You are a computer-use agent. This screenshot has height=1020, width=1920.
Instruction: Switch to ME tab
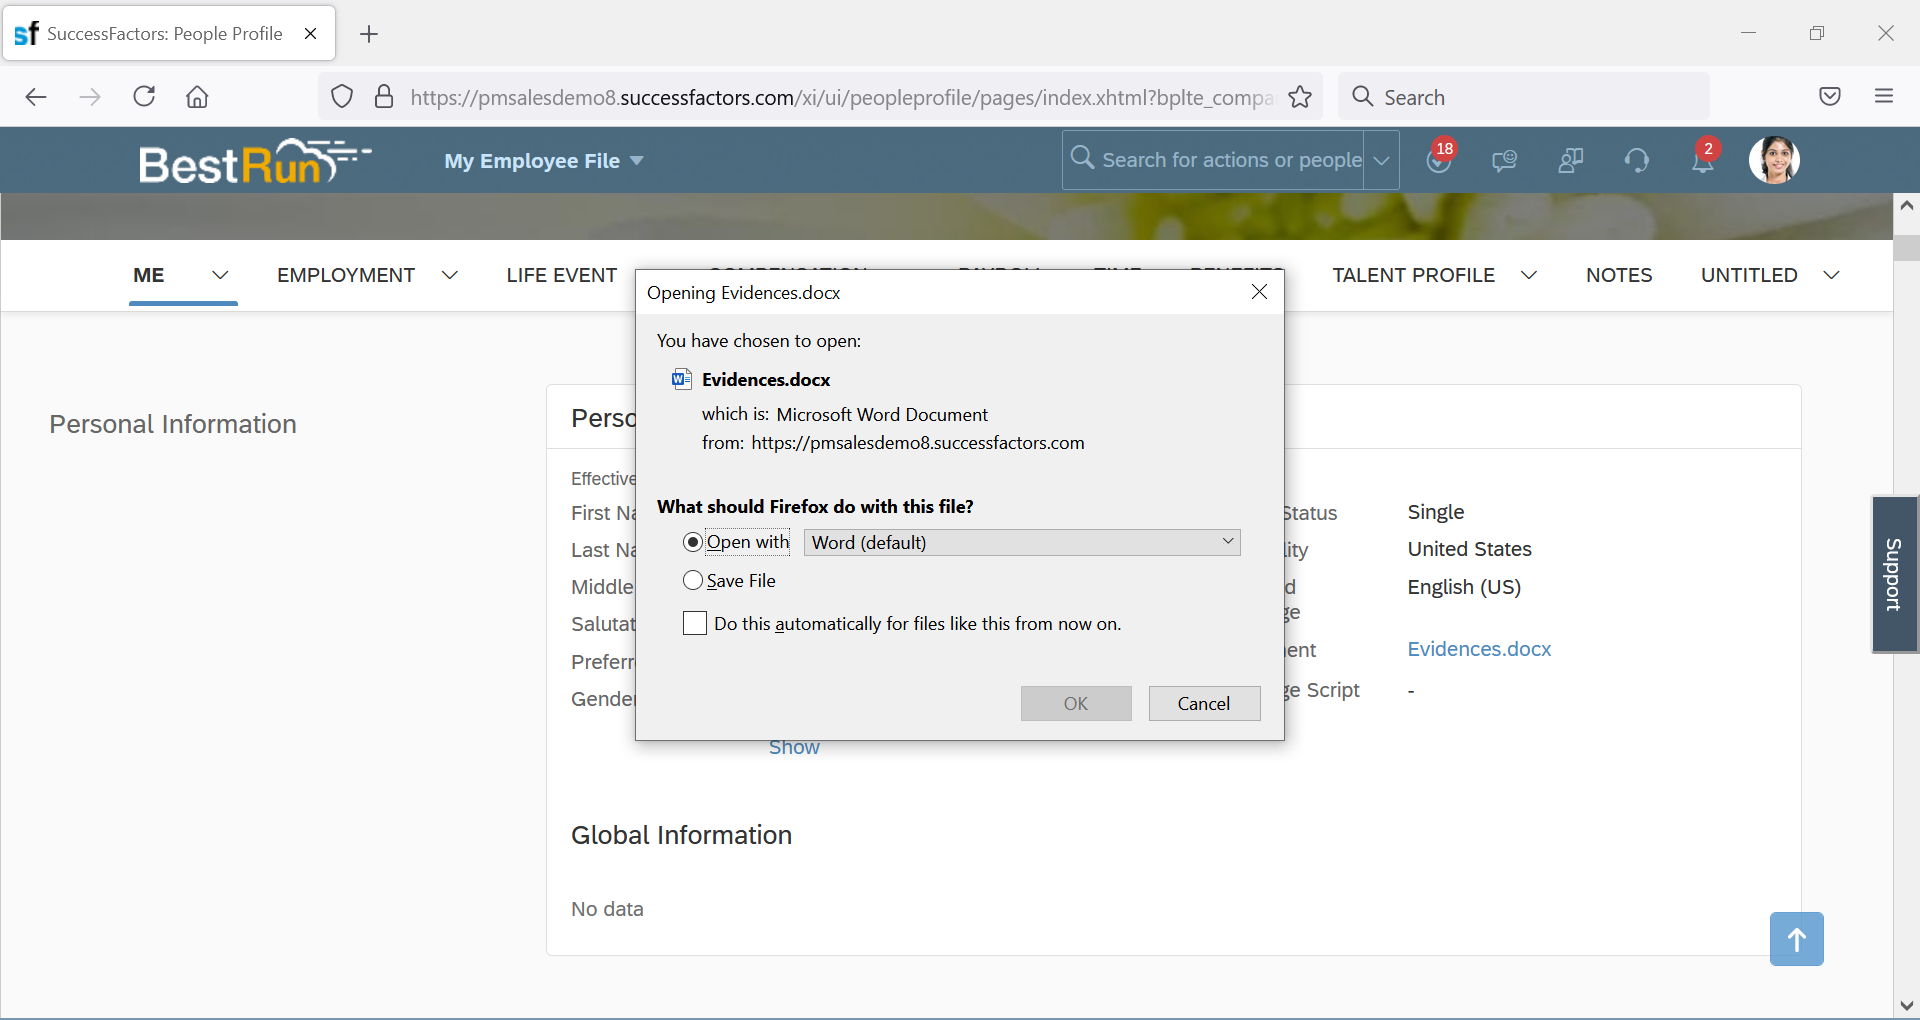pos(149,275)
